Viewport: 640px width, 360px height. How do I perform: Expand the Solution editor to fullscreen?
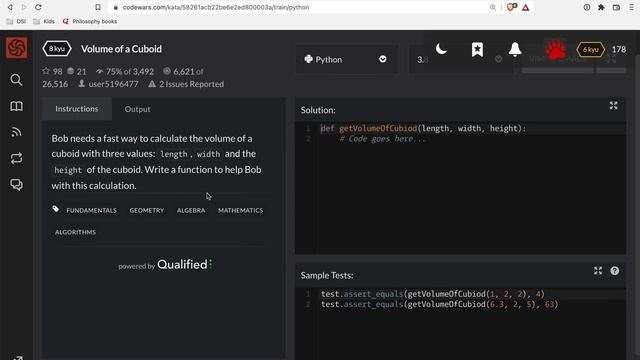coord(613,106)
